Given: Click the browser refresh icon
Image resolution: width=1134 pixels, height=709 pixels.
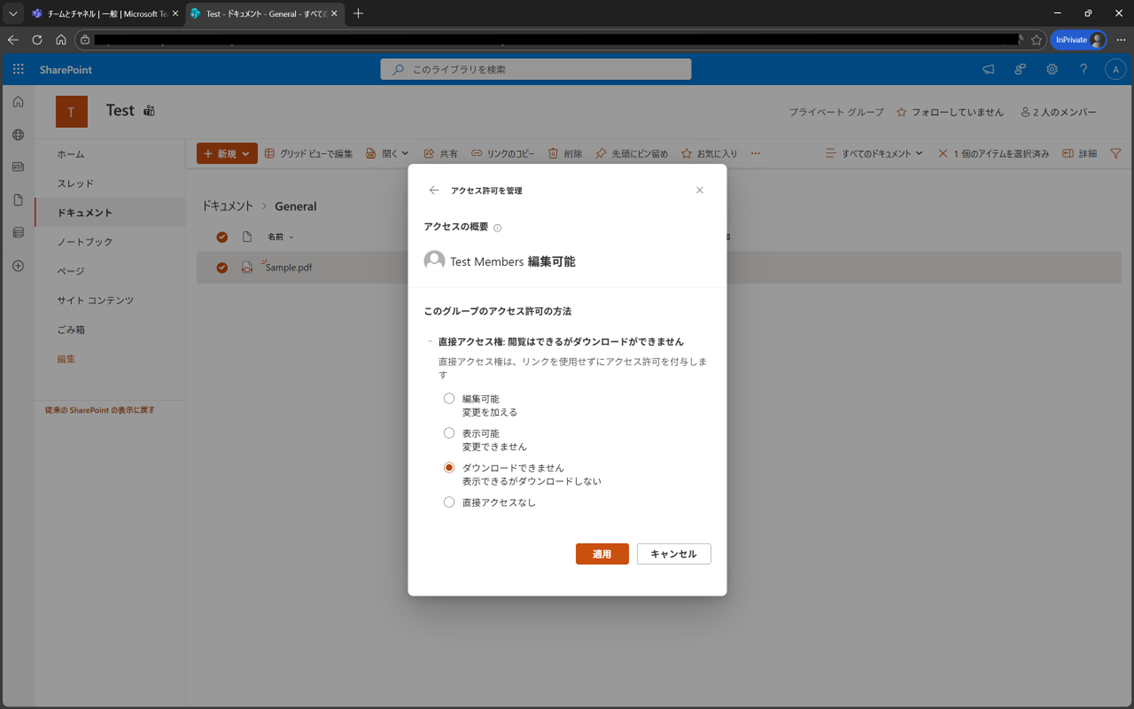Looking at the screenshot, I should (37, 40).
